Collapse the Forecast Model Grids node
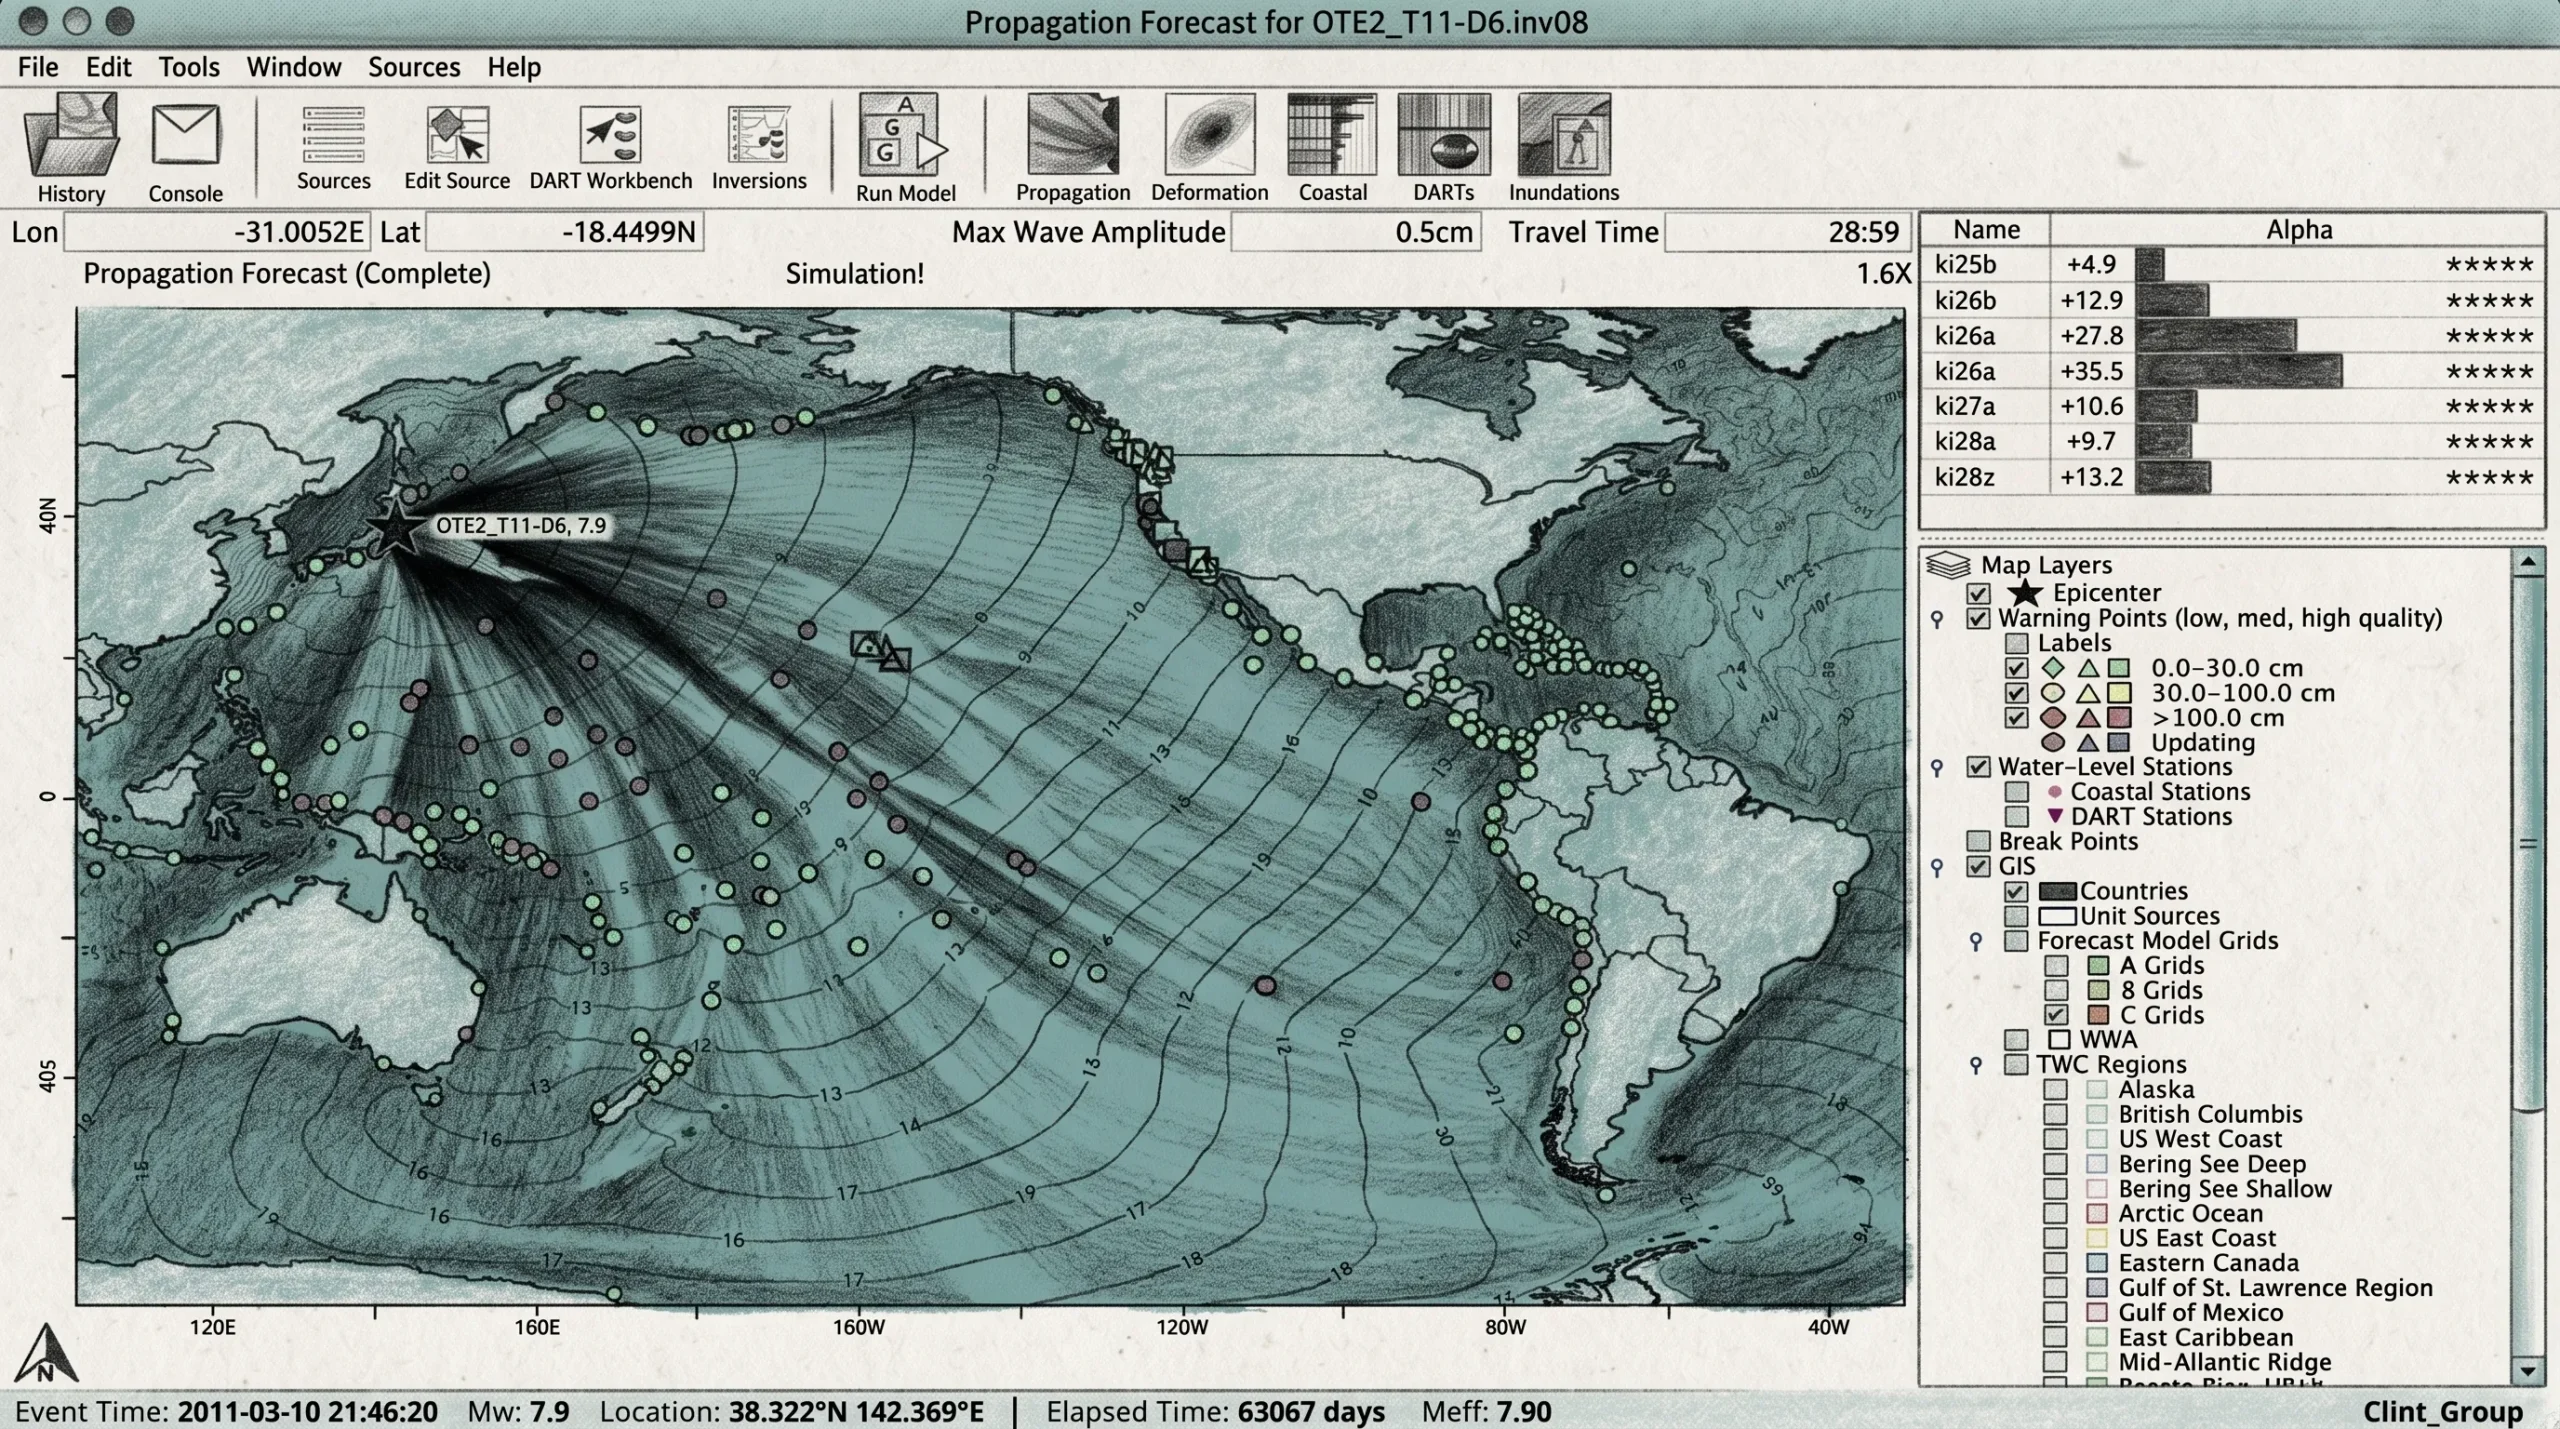The height and width of the screenshot is (1429, 2560). [1976, 941]
